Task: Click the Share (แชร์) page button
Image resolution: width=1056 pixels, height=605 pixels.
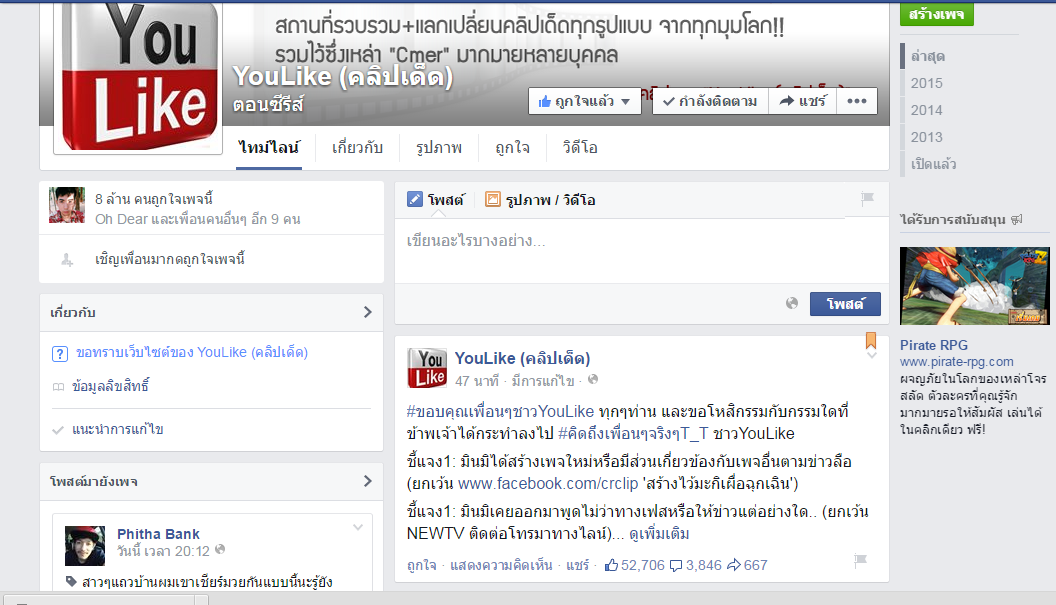Action: [x=802, y=101]
